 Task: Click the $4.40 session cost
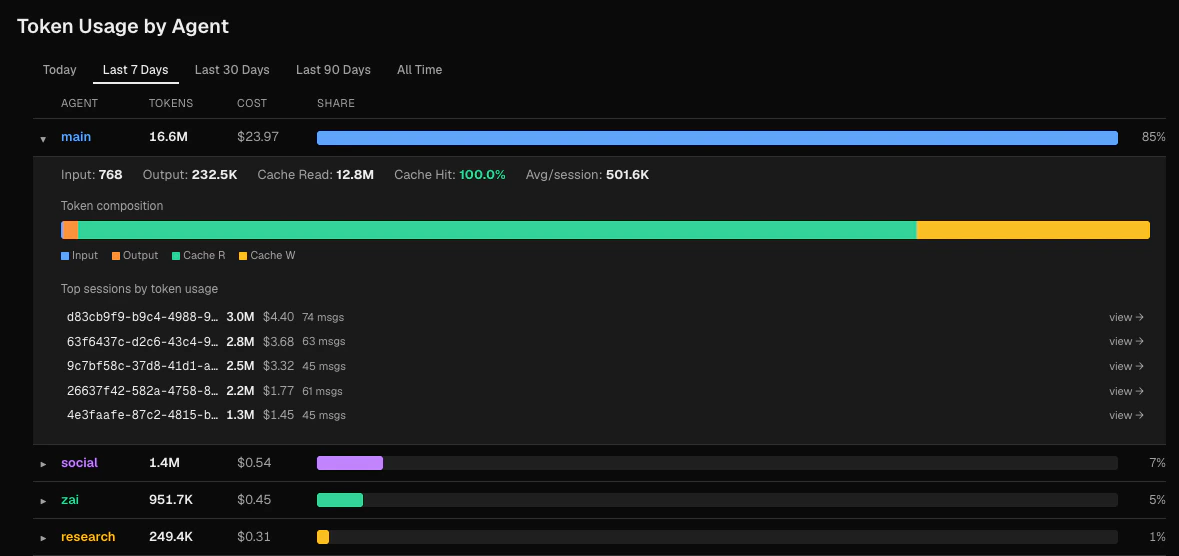[278, 317]
